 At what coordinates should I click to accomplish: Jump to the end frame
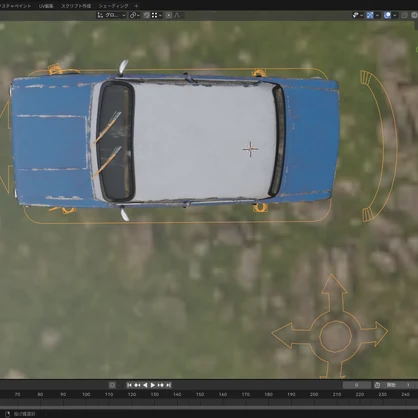(169, 385)
